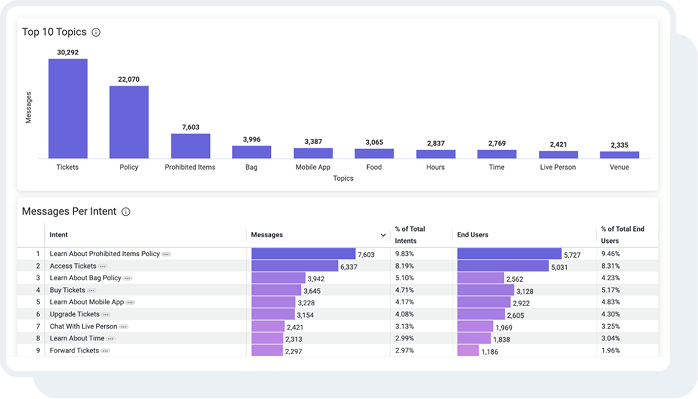Select the Live Person bar
Viewport: 698px width, 399px height.
[558, 155]
